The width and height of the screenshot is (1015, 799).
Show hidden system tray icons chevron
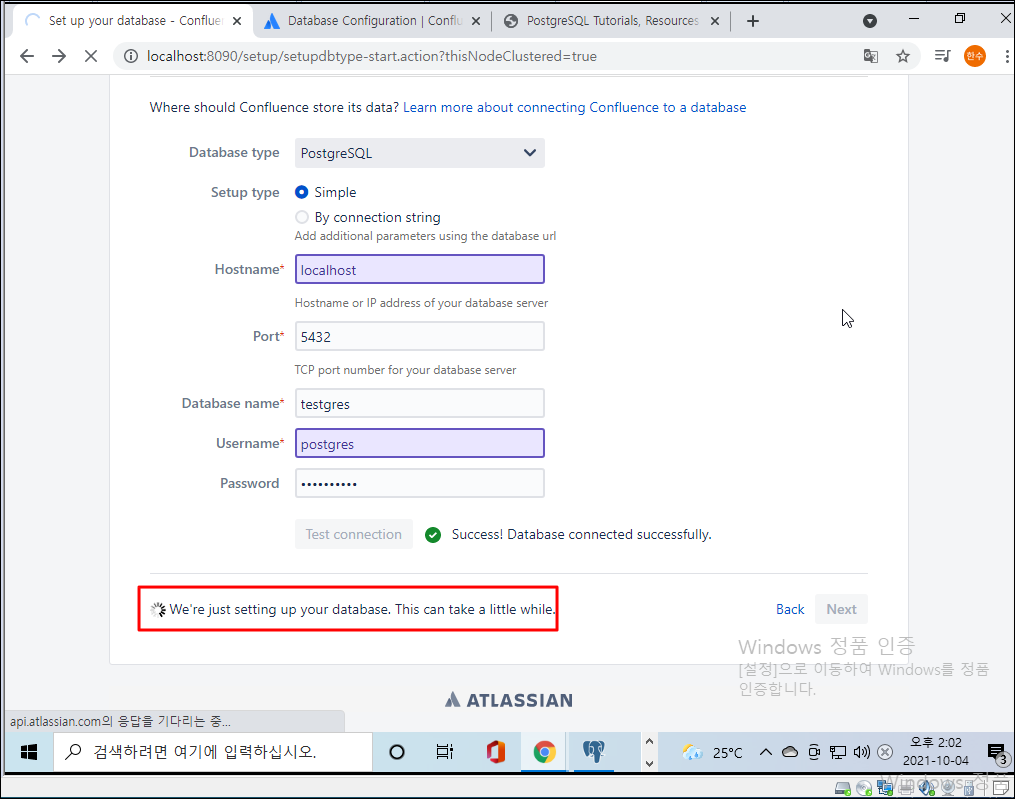pos(766,752)
